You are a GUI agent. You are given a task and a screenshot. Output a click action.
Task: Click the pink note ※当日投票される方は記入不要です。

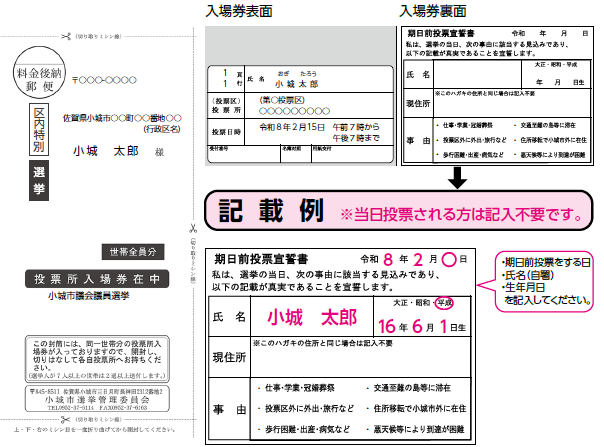[461, 214]
